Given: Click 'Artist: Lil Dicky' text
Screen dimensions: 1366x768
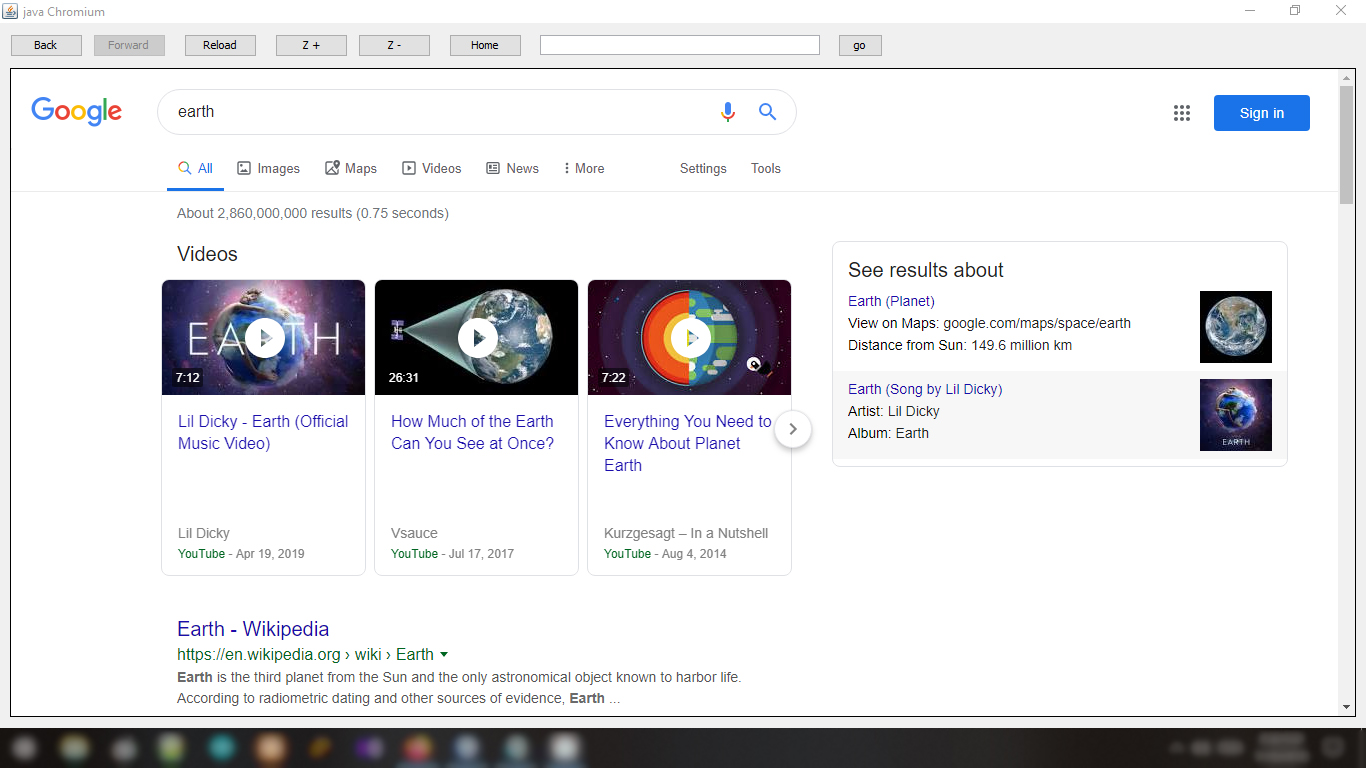Looking at the screenshot, I should pyautogui.click(x=894, y=411).
